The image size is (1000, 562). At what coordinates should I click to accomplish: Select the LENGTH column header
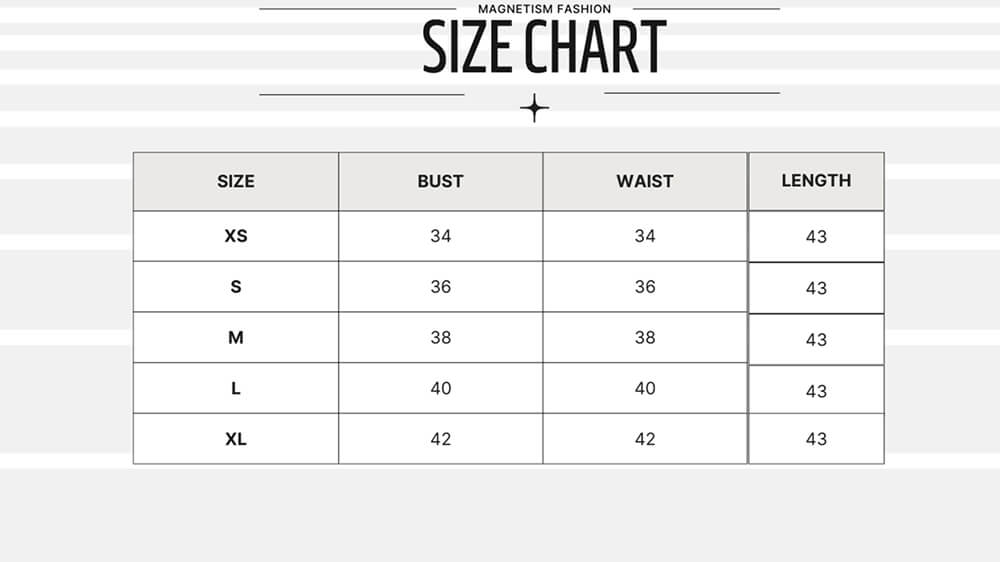coord(816,180)
